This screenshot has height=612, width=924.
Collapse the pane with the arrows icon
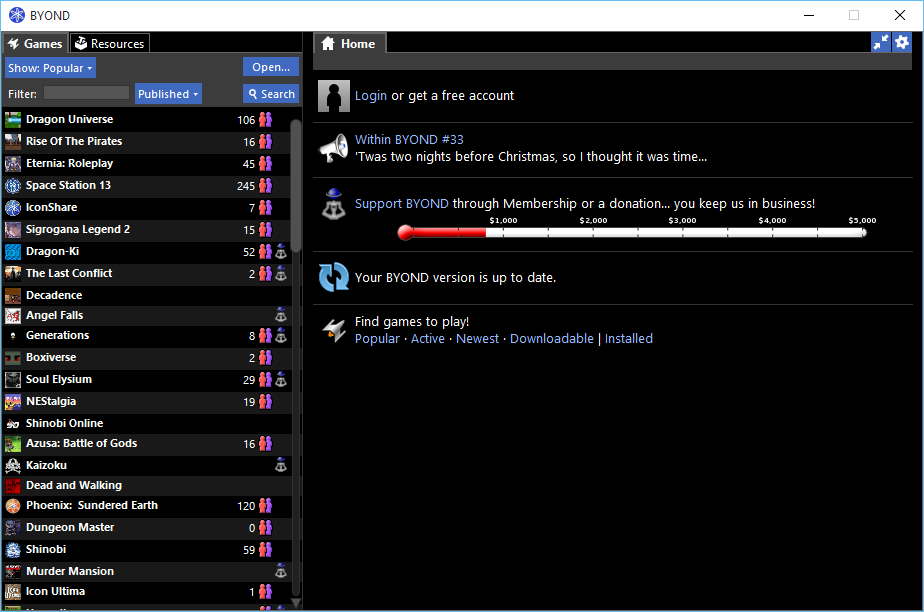pos(881,42)
